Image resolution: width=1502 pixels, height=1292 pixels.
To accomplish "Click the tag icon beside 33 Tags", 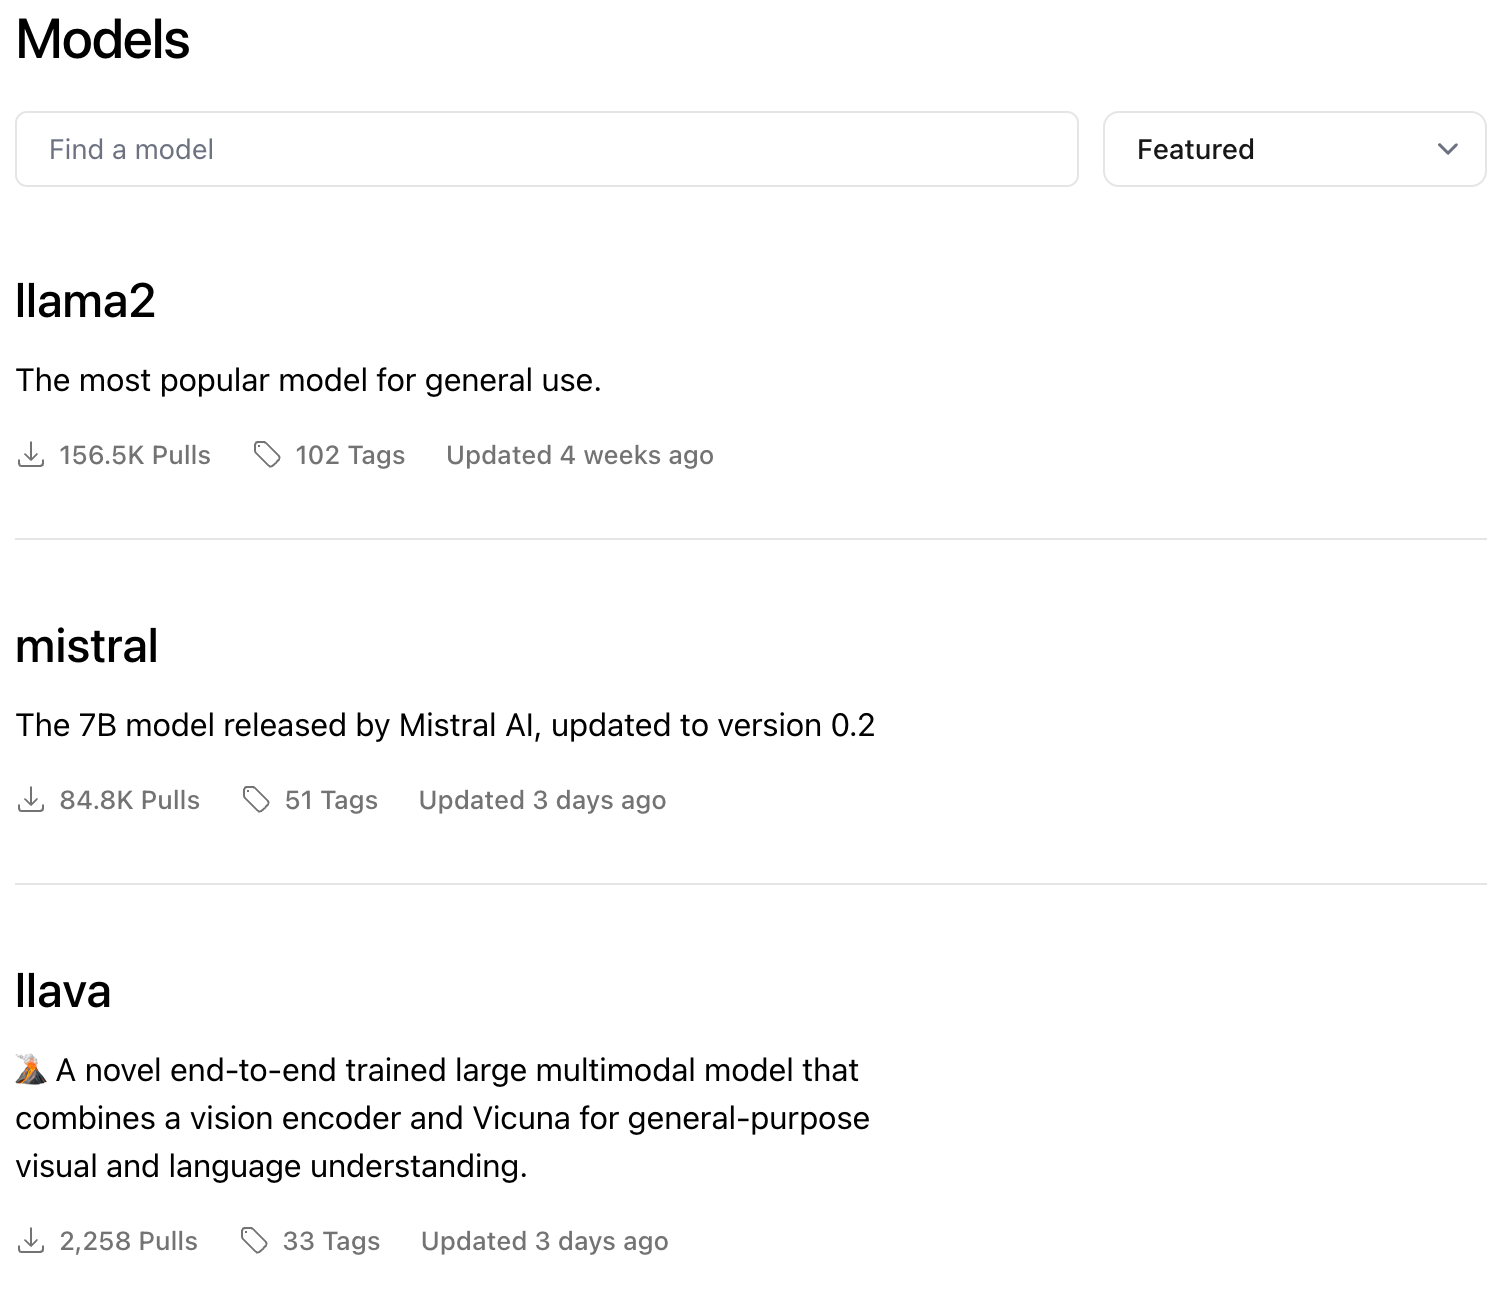I will click(x=254, y=1241).
